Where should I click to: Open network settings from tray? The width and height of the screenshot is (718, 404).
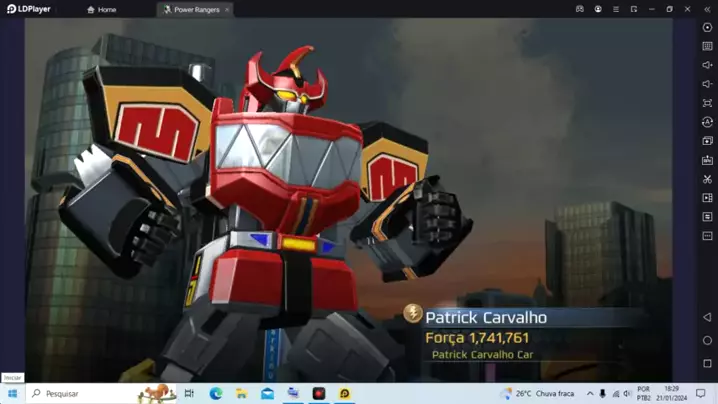pyautogui.click(x=616, y=393)
